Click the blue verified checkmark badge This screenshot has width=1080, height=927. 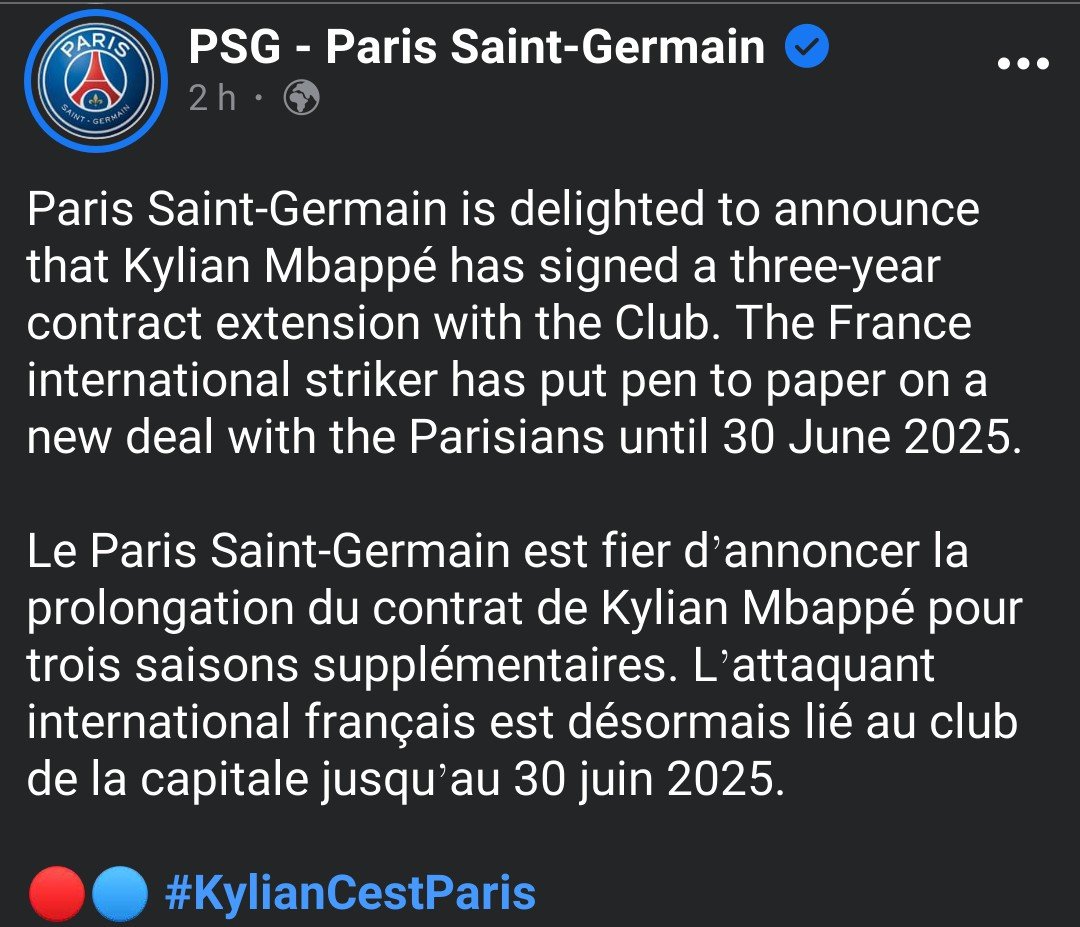coord(805,47)
